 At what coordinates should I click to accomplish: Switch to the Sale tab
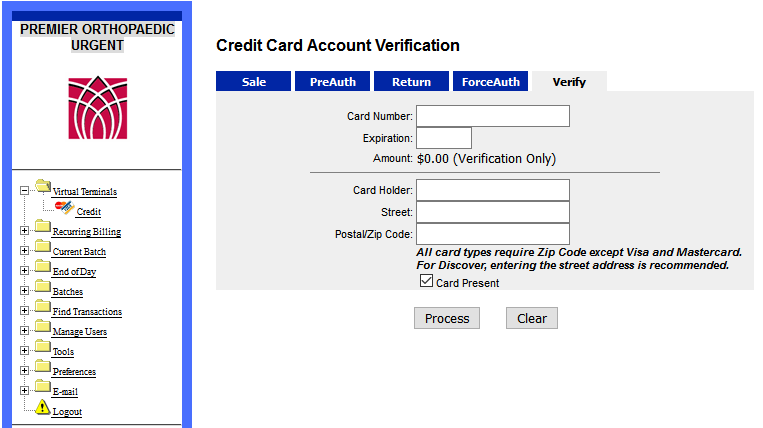pos(254,81)
